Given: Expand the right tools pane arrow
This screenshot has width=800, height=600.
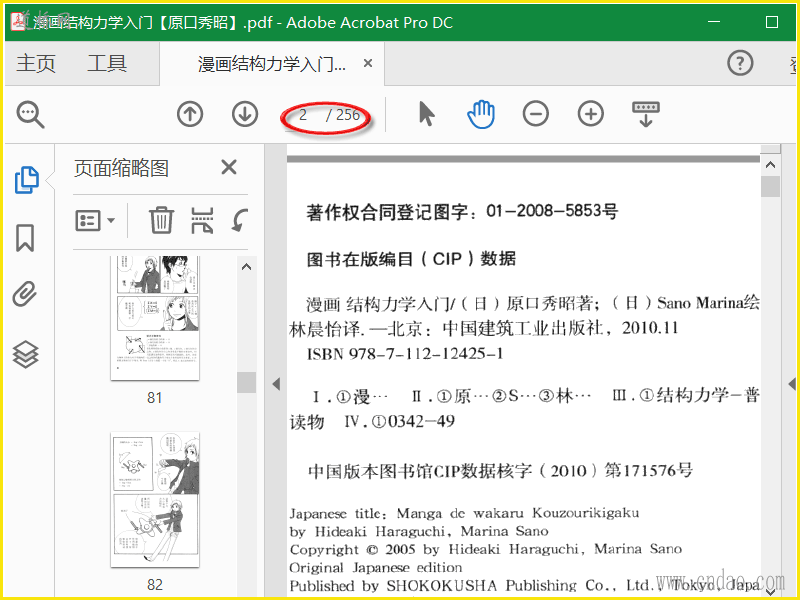Looking at the screenshot, I should pyautogui.click(x=792, y=384).
